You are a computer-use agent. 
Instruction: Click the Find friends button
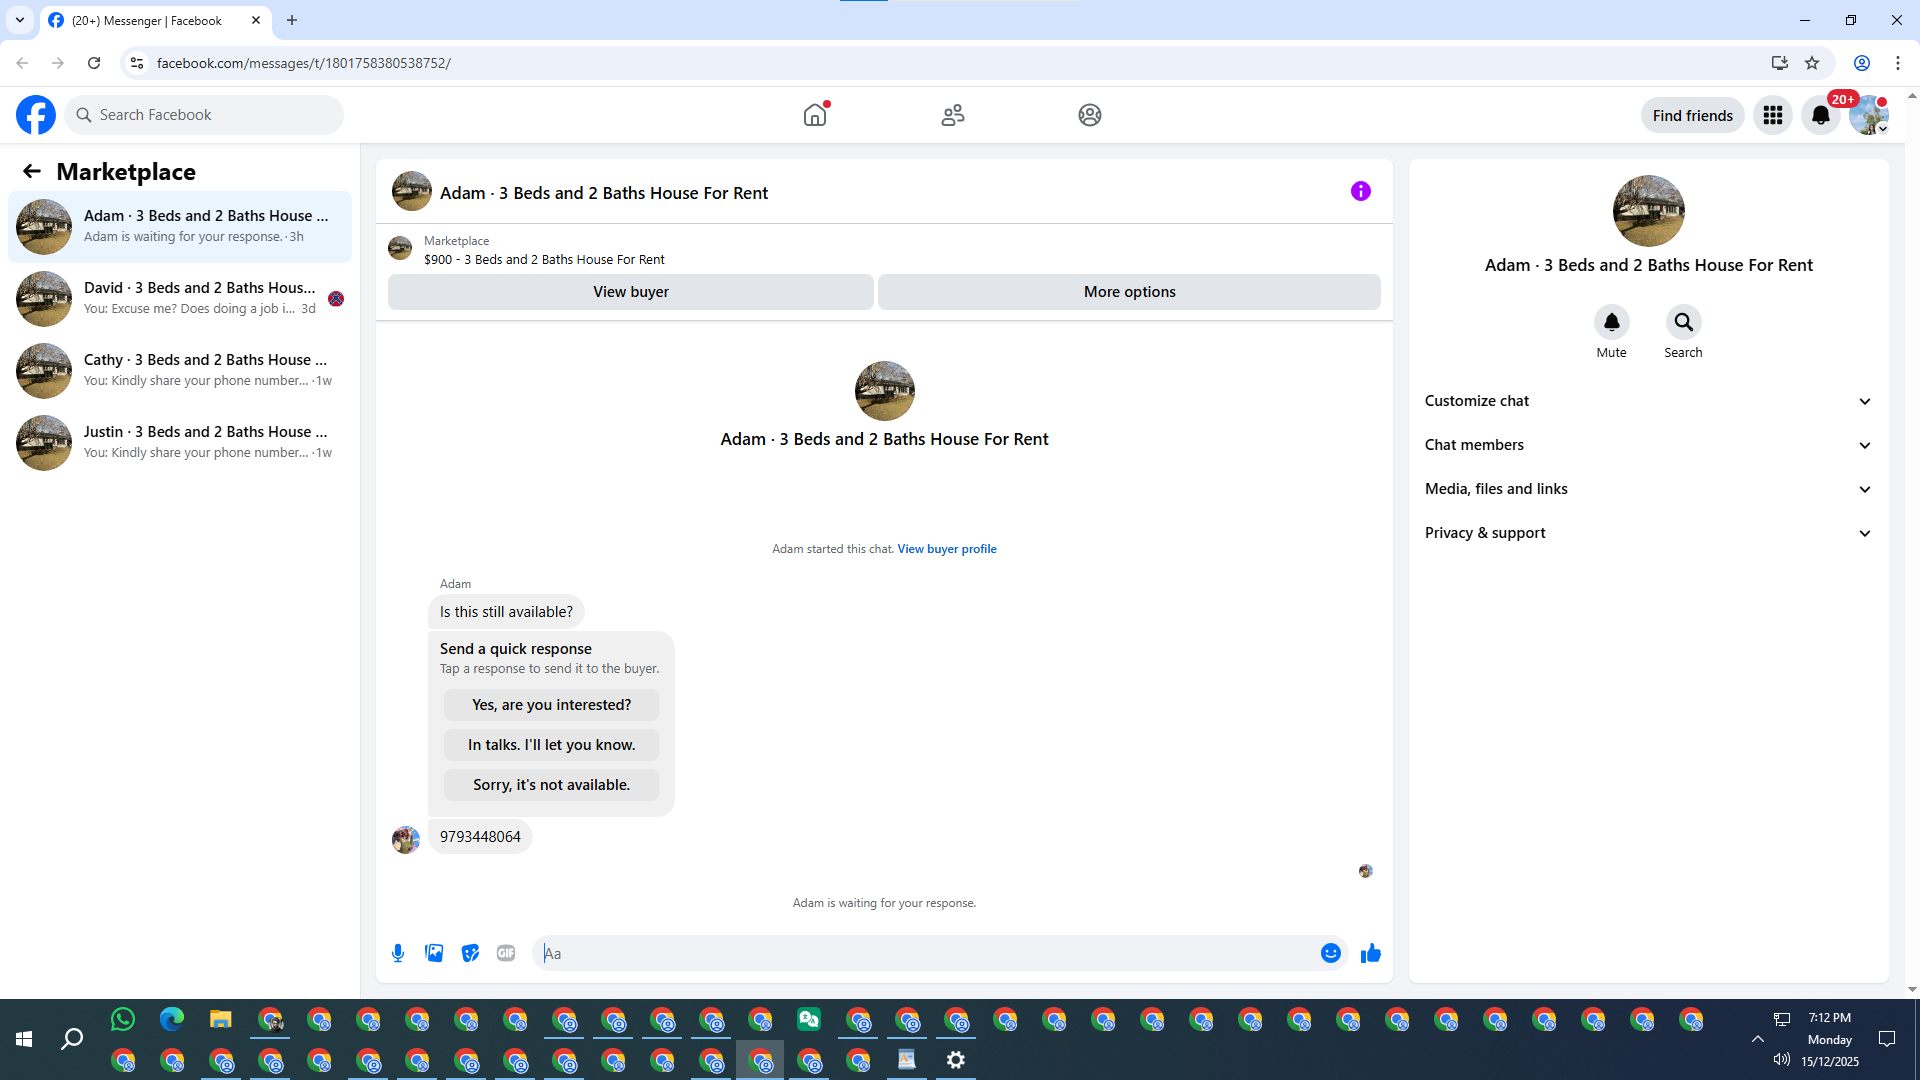tap(1693, 115)
